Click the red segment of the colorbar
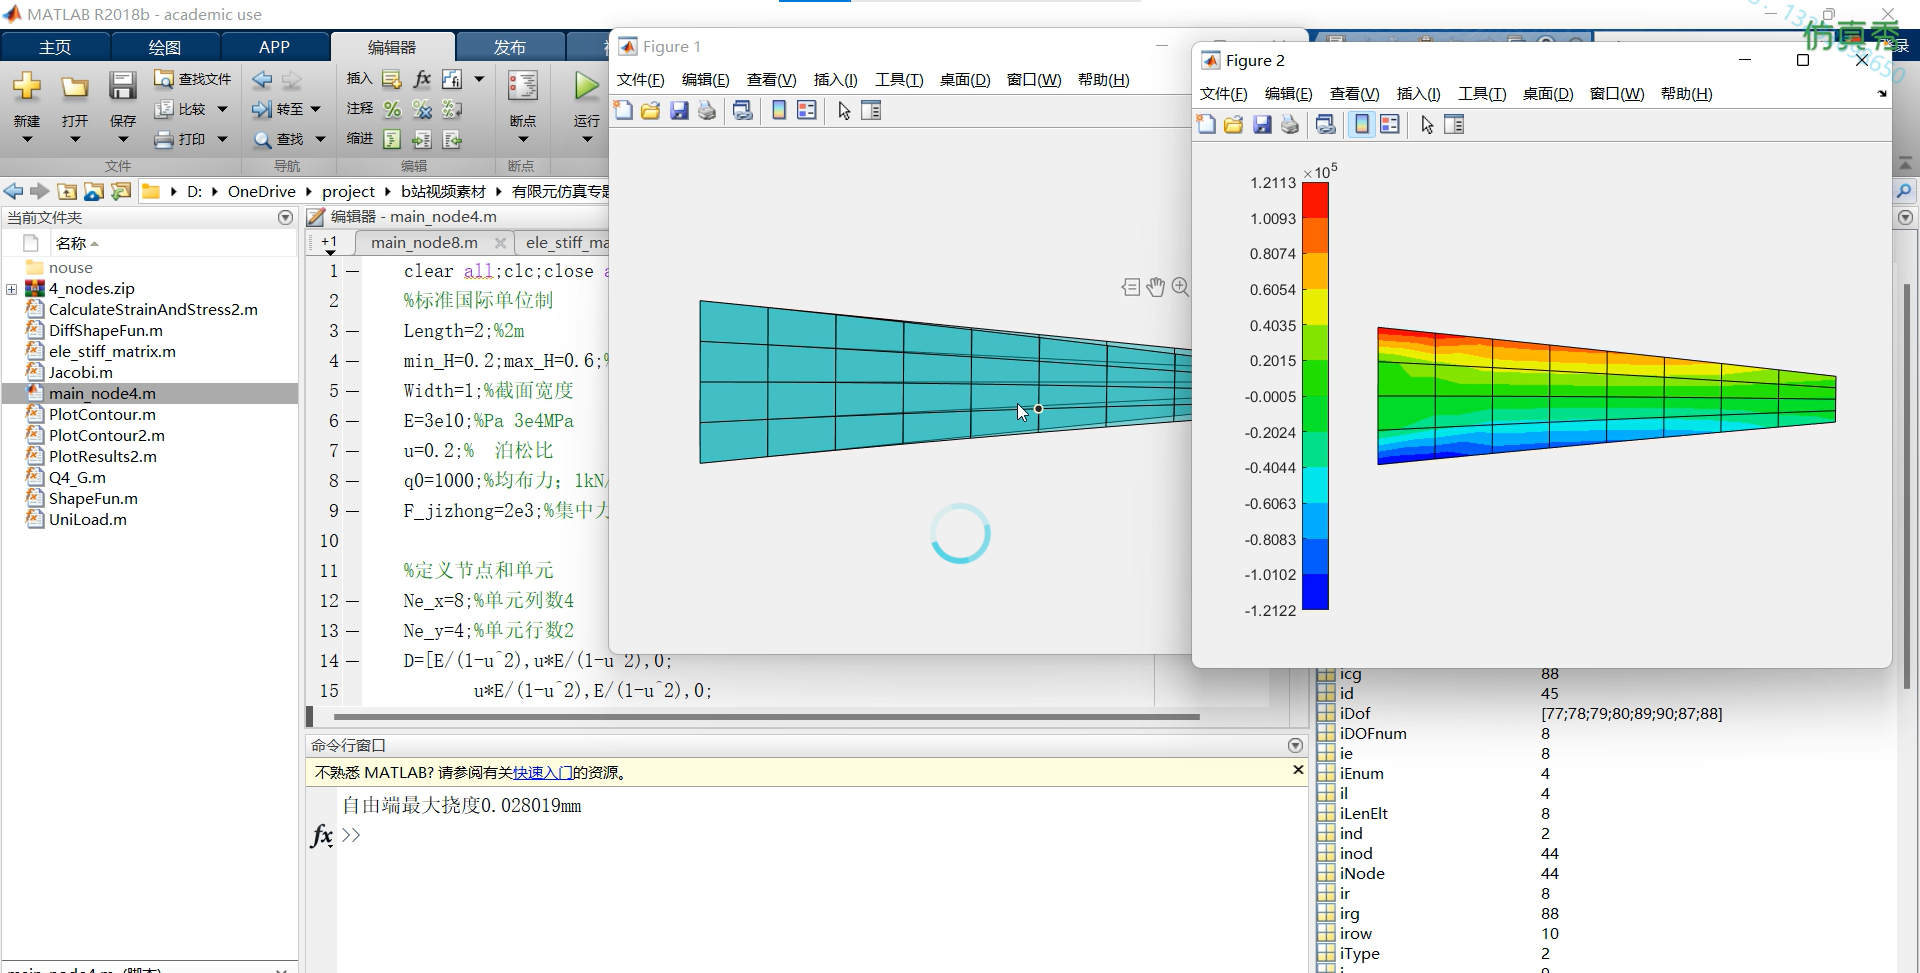Image resolution: width=1920 pixels, height=973 pixels. click(1315, 200)
